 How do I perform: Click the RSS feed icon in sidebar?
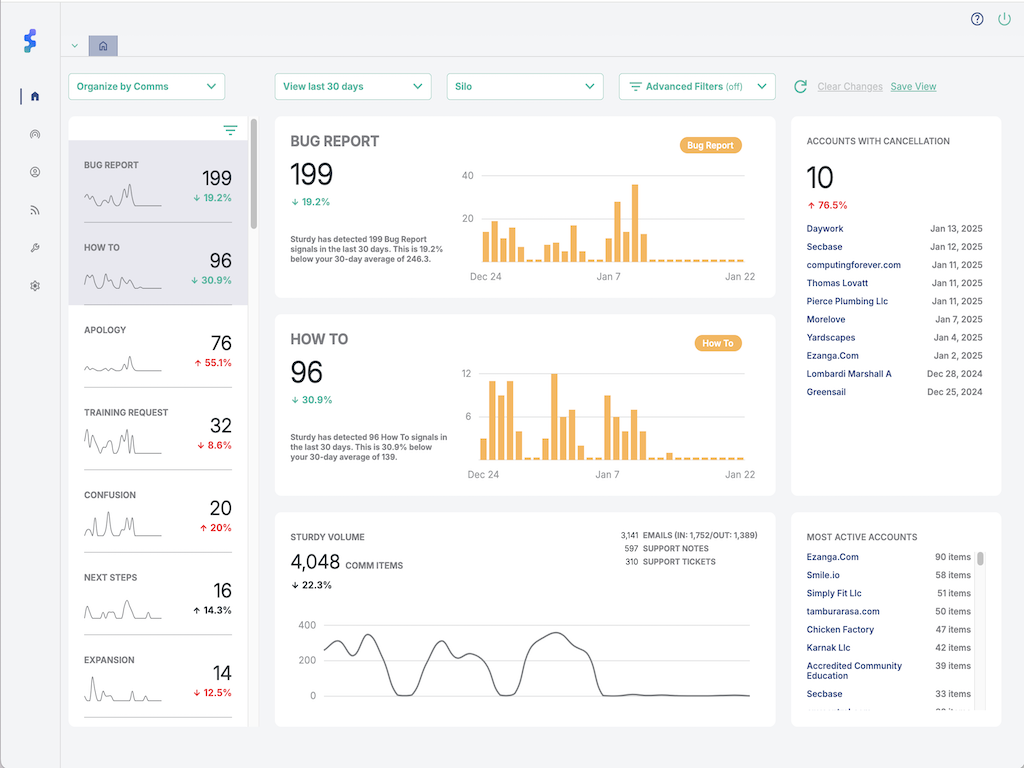pos(35,210)
